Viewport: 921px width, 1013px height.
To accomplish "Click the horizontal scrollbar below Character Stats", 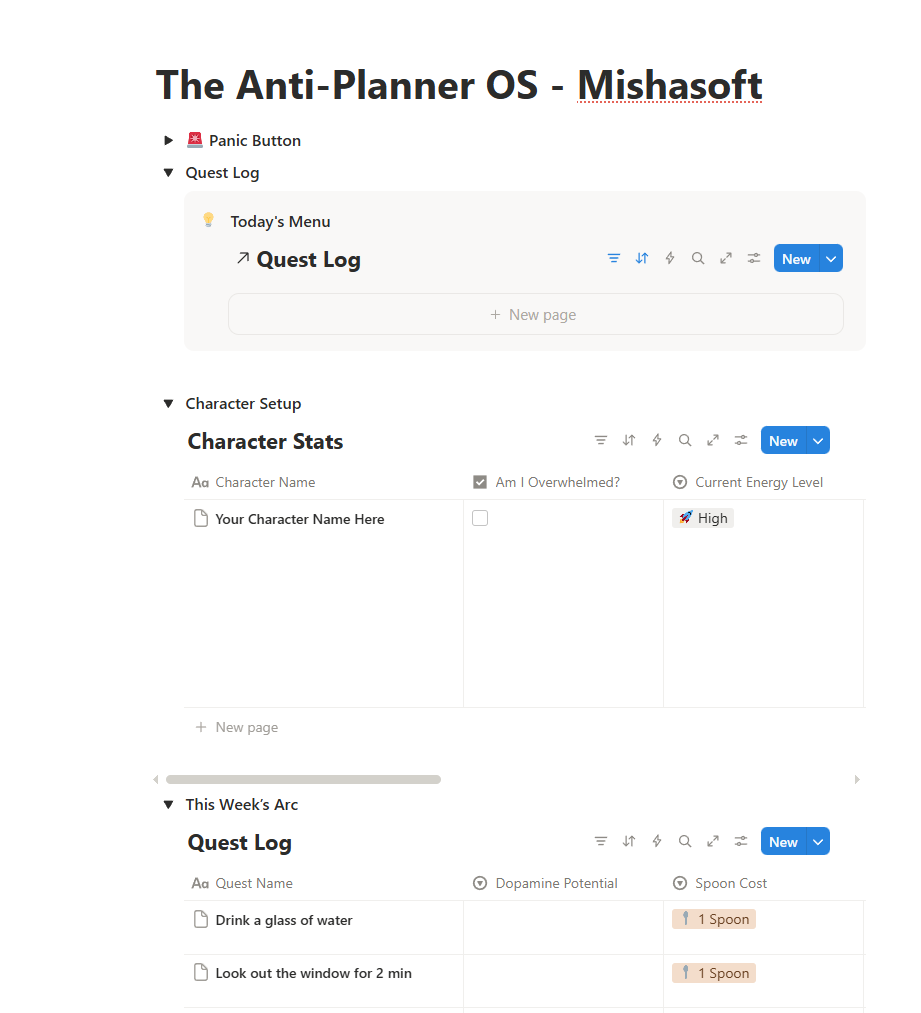I will click(x=304, y=780).
